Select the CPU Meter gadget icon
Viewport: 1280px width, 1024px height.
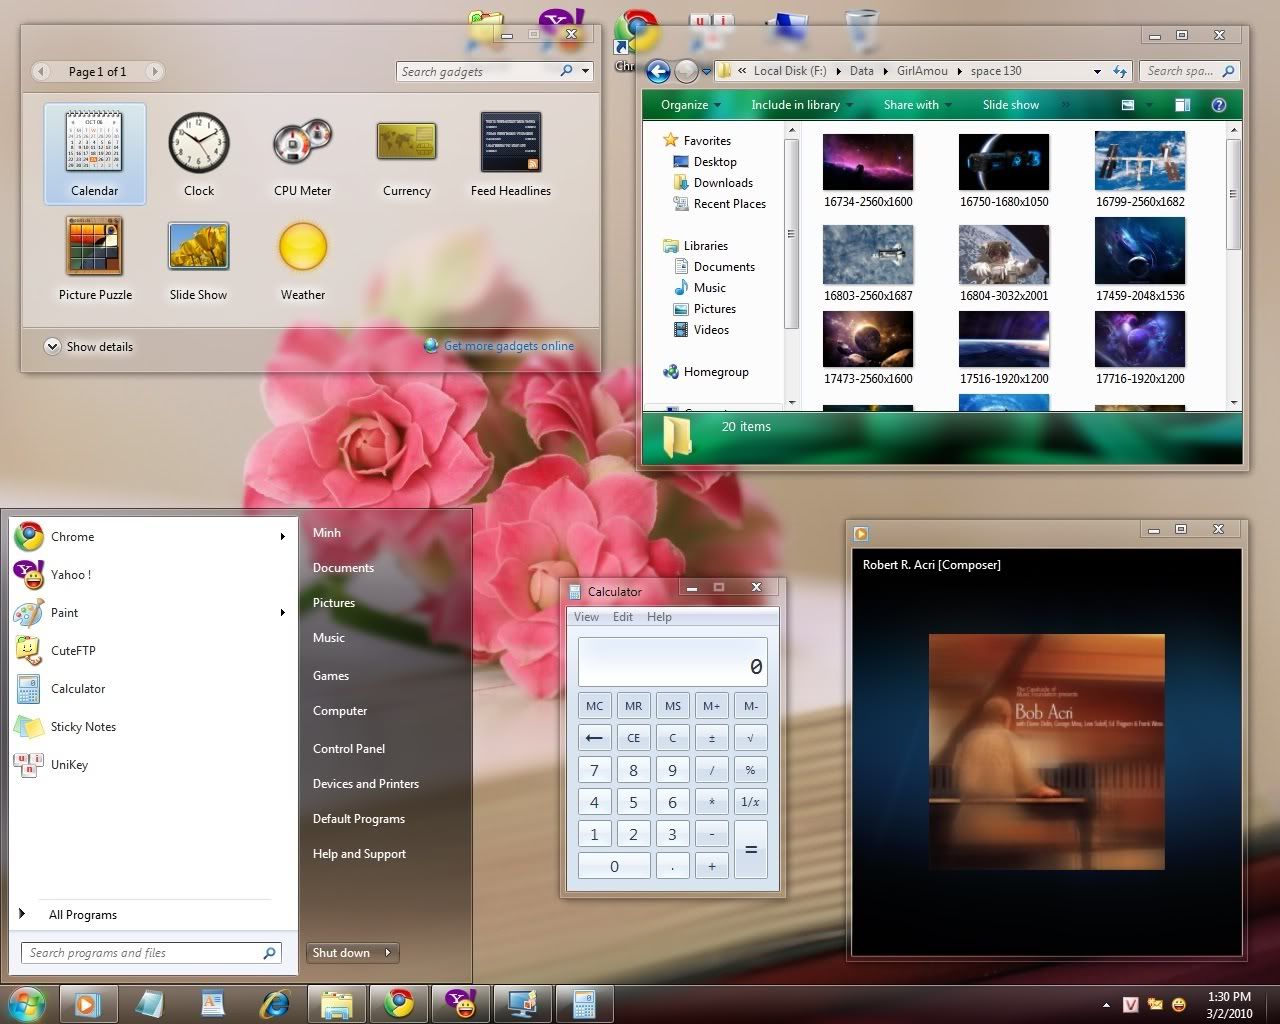click(x=302, y=142)
